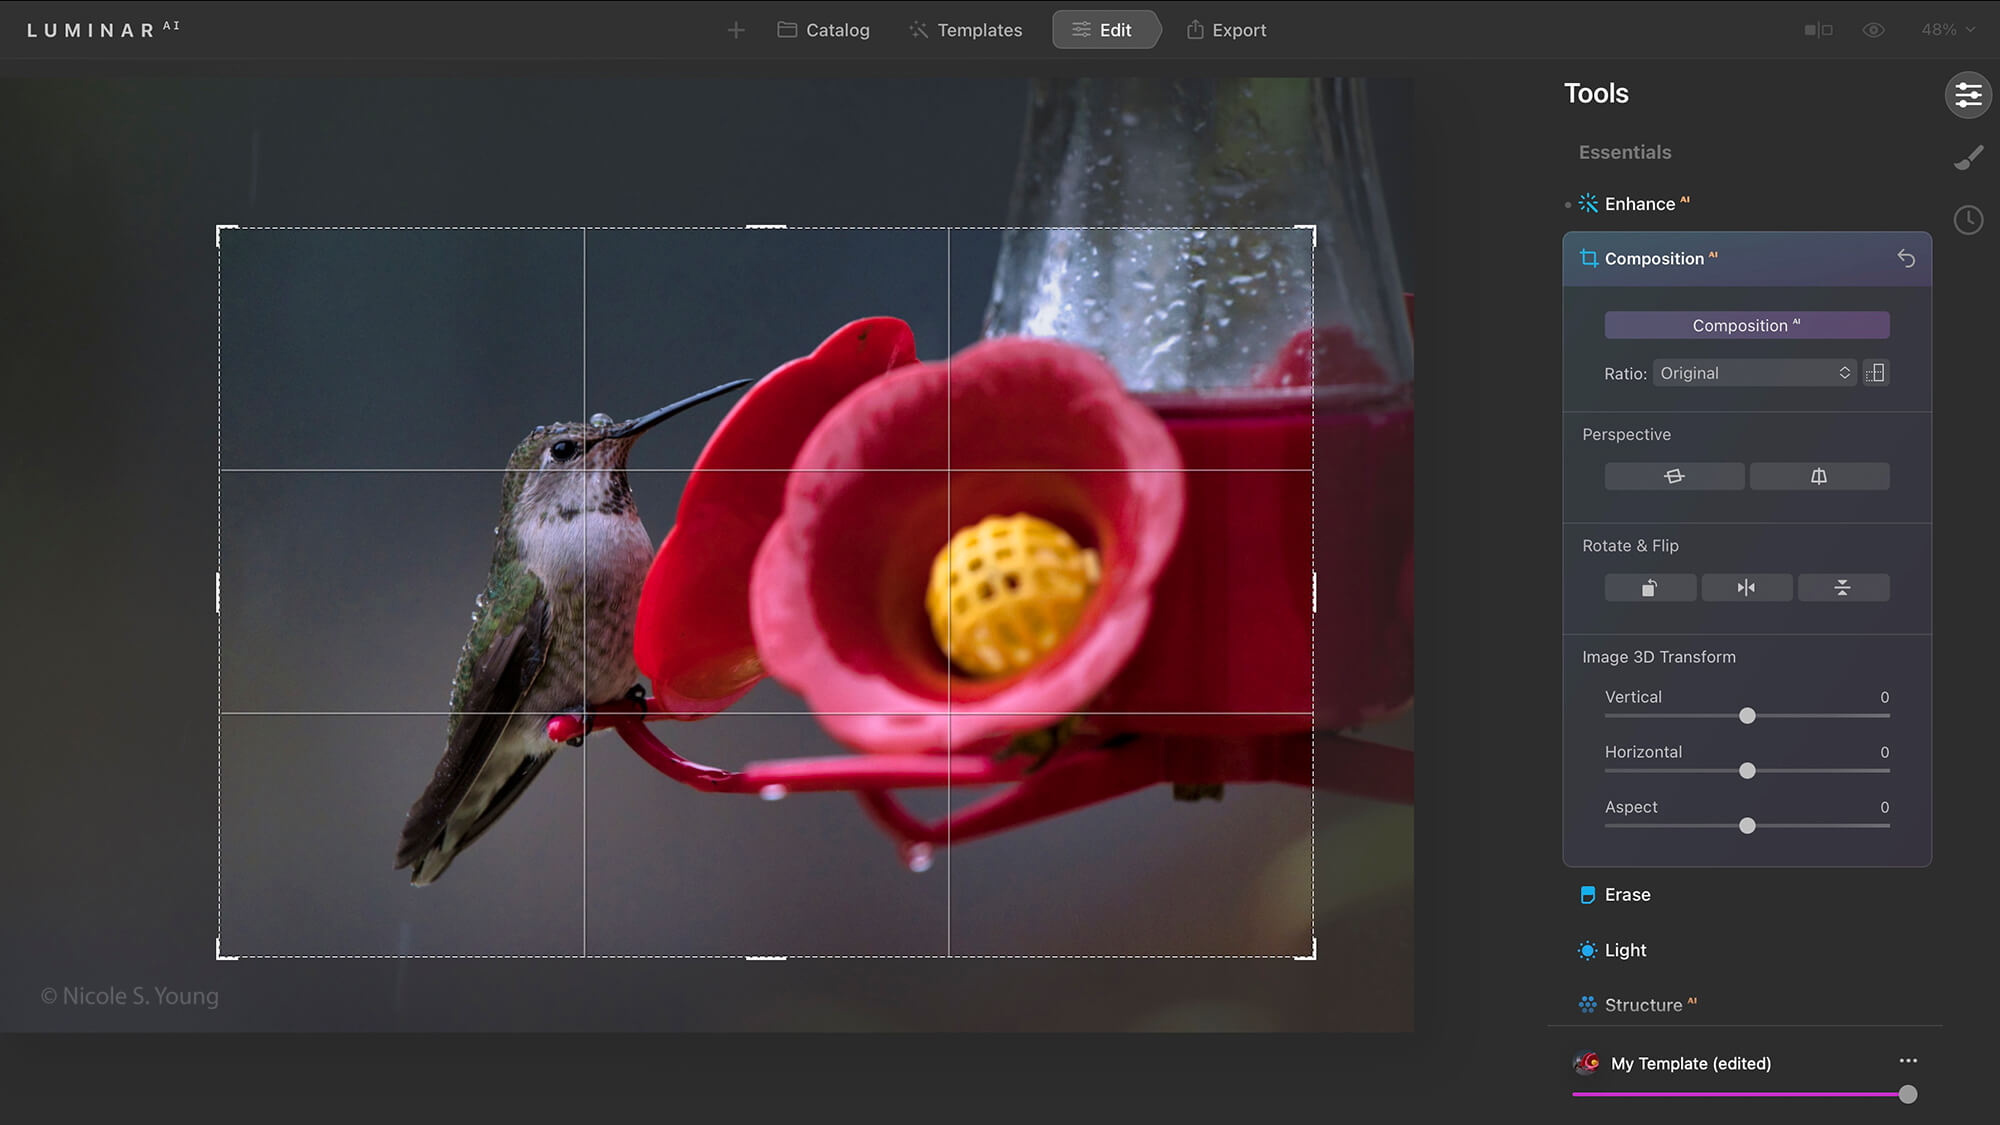
Task: Open the 48% zoom level dropdown
Action: pyautogui.click(x=1947, y=30)
